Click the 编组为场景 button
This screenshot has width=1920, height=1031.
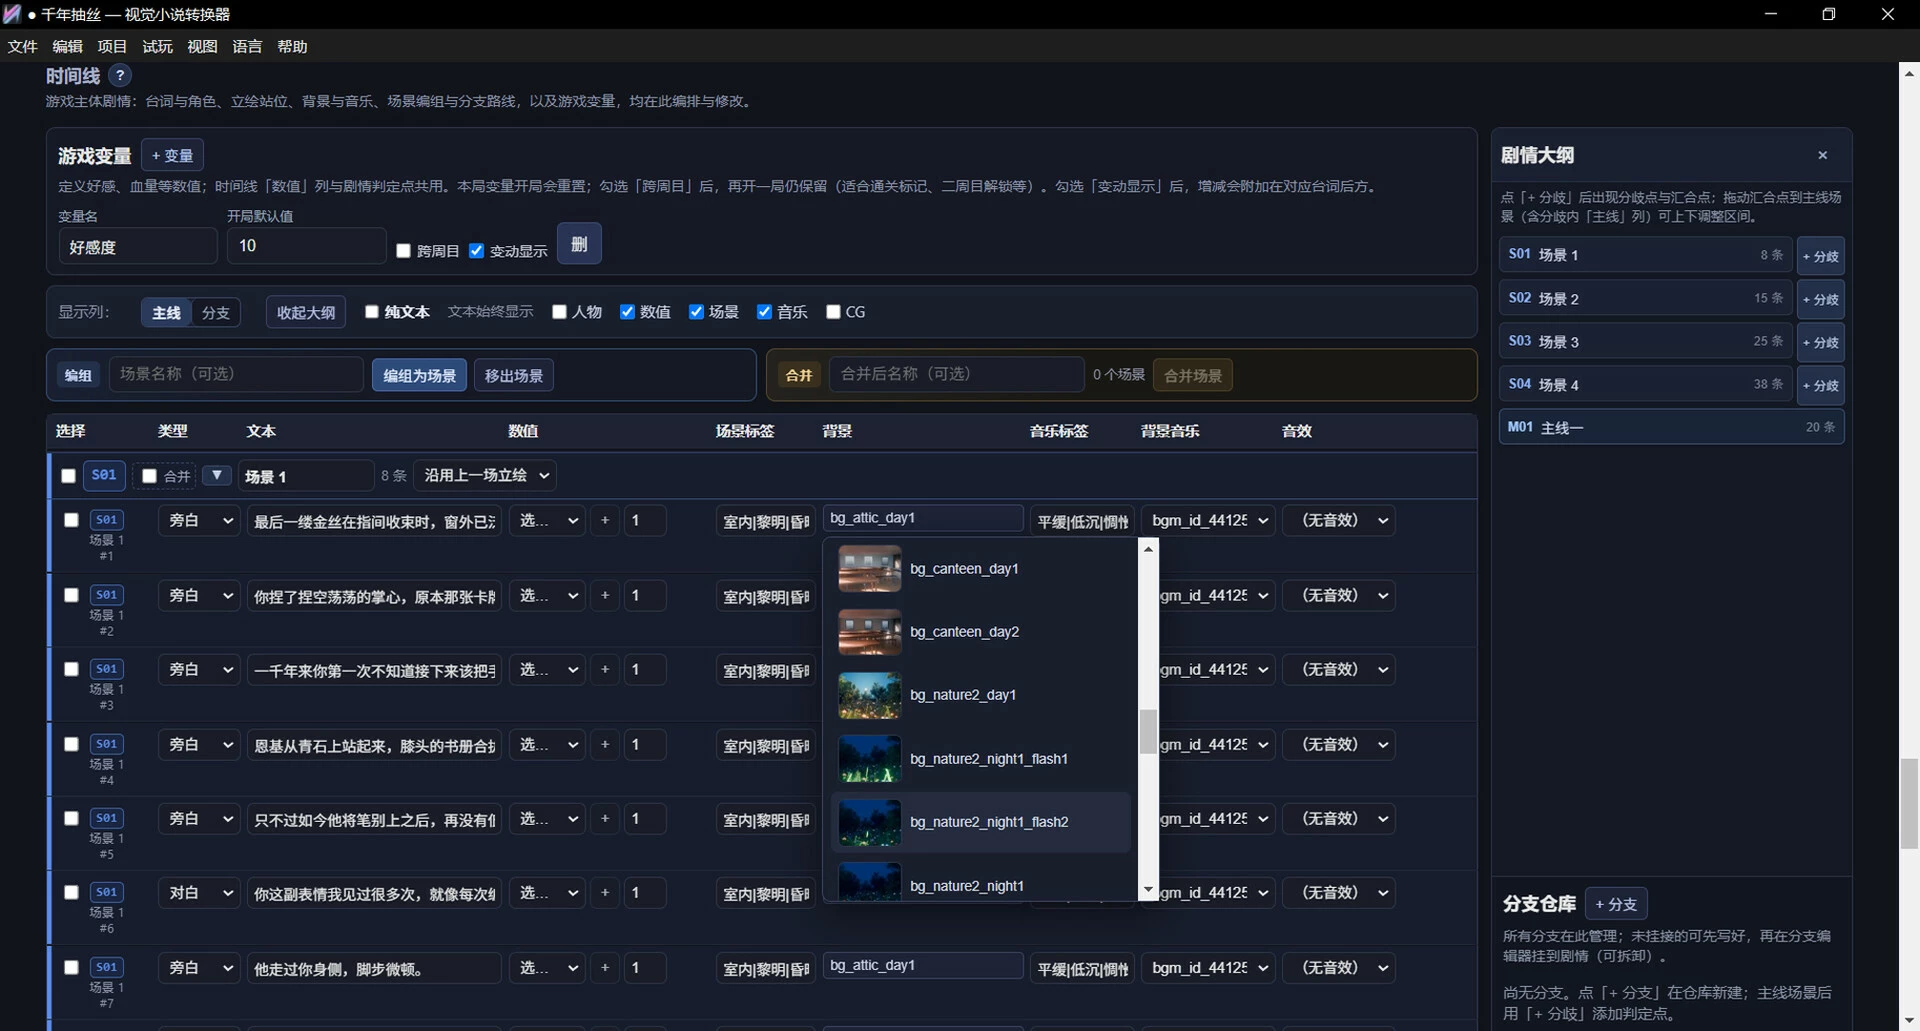(419, 375)
